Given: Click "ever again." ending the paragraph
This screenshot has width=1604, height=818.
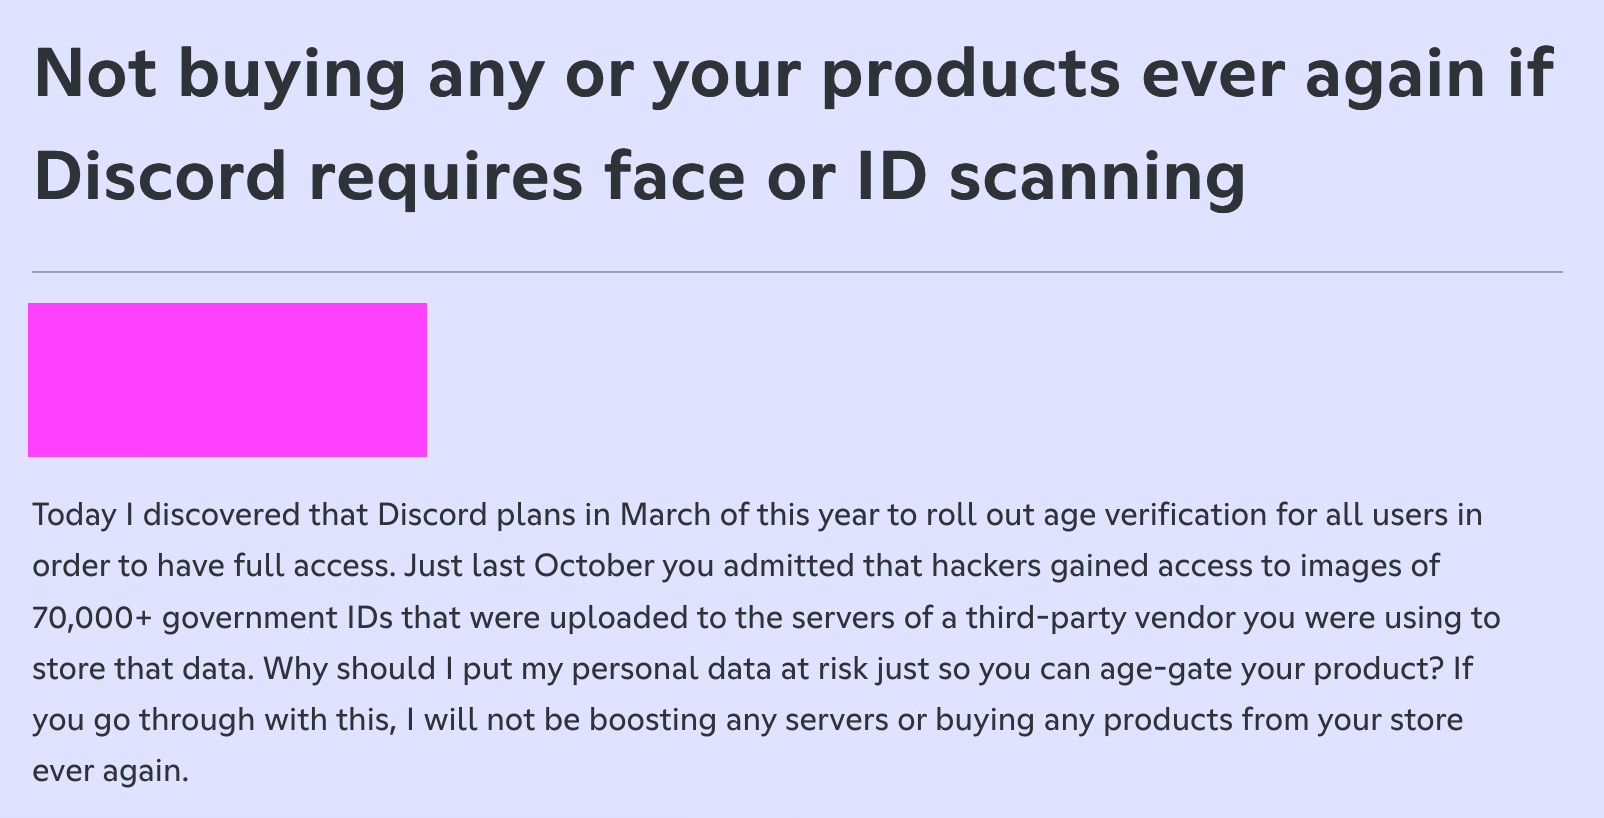Looking at the screenshot, I should (110, 772).
